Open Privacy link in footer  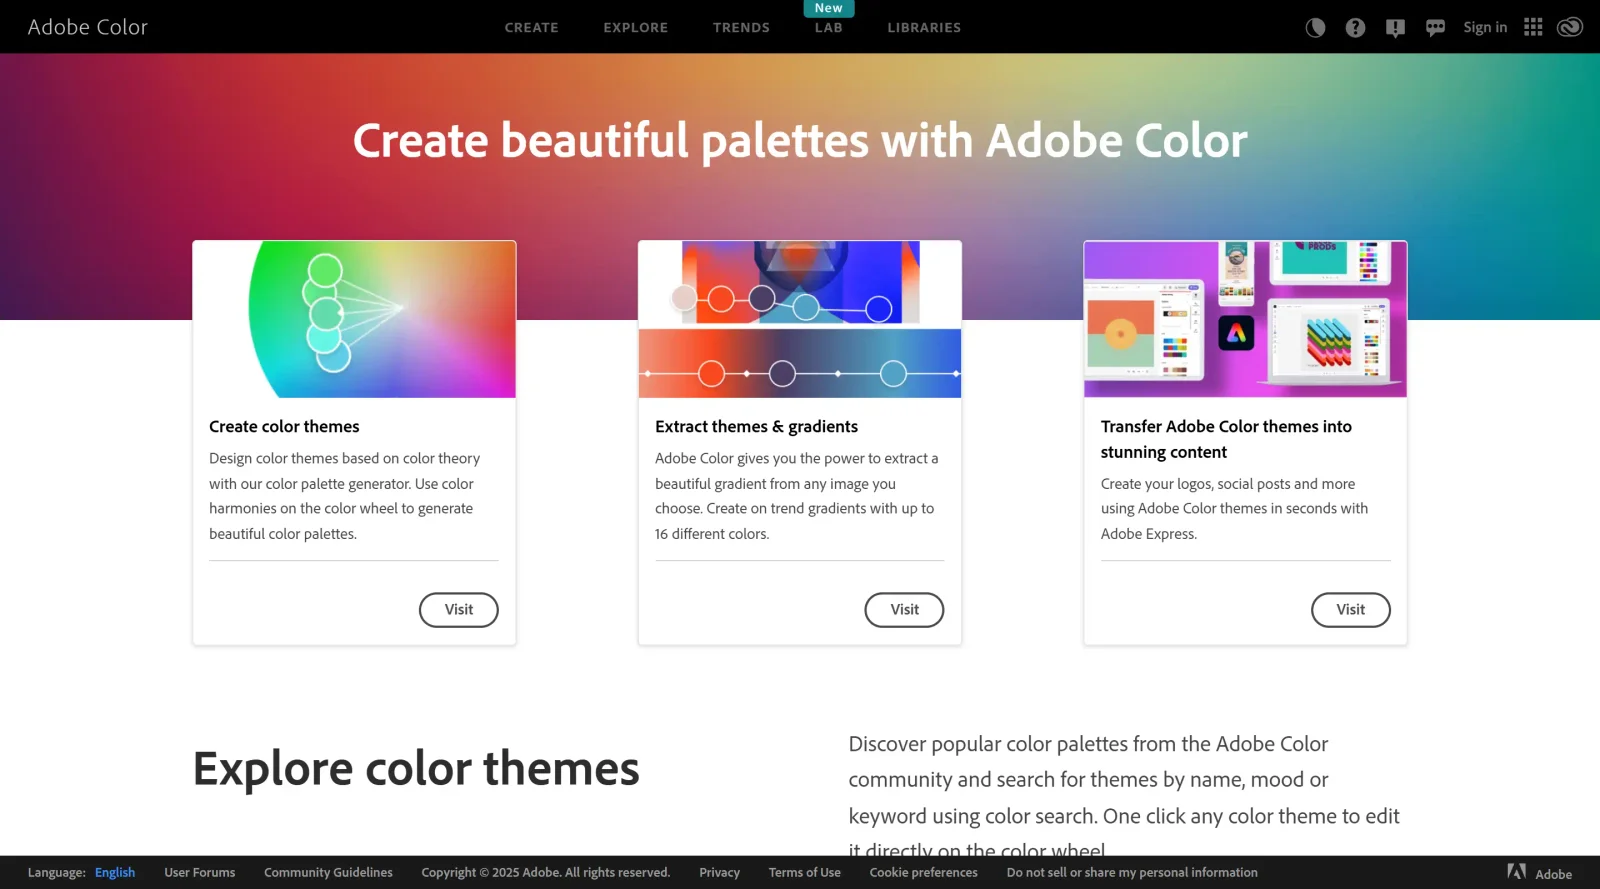click(720, 872)
